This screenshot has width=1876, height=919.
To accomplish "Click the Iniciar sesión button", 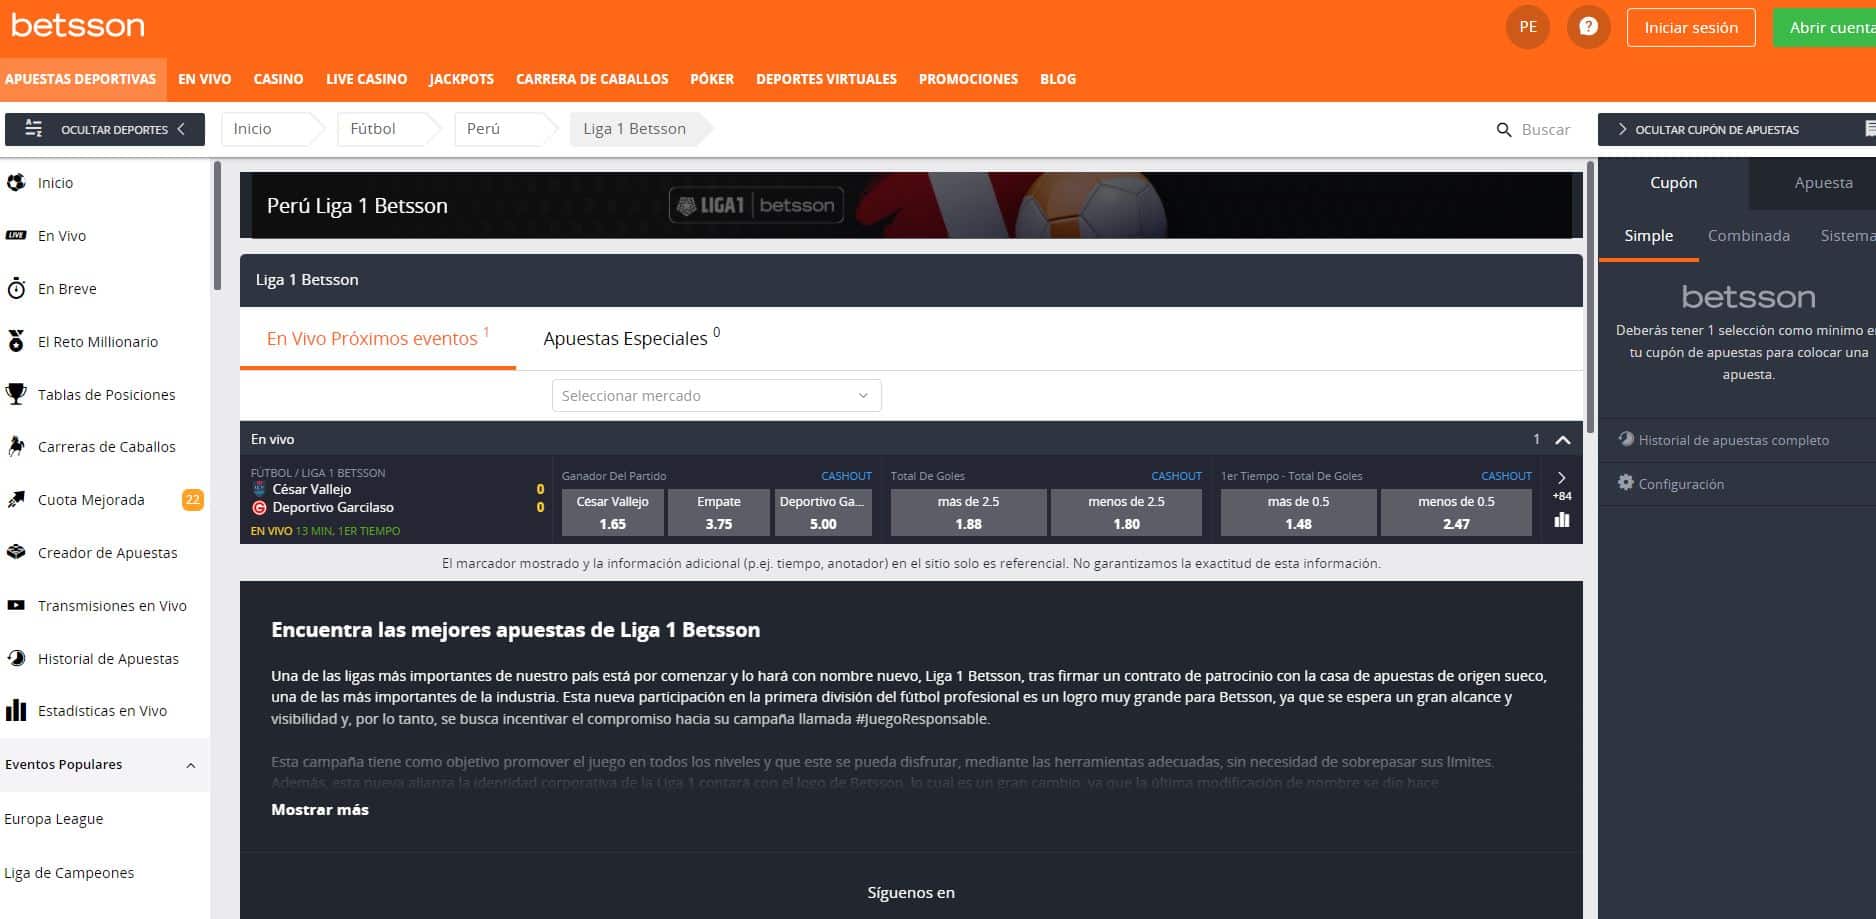I will [1691, 28].
